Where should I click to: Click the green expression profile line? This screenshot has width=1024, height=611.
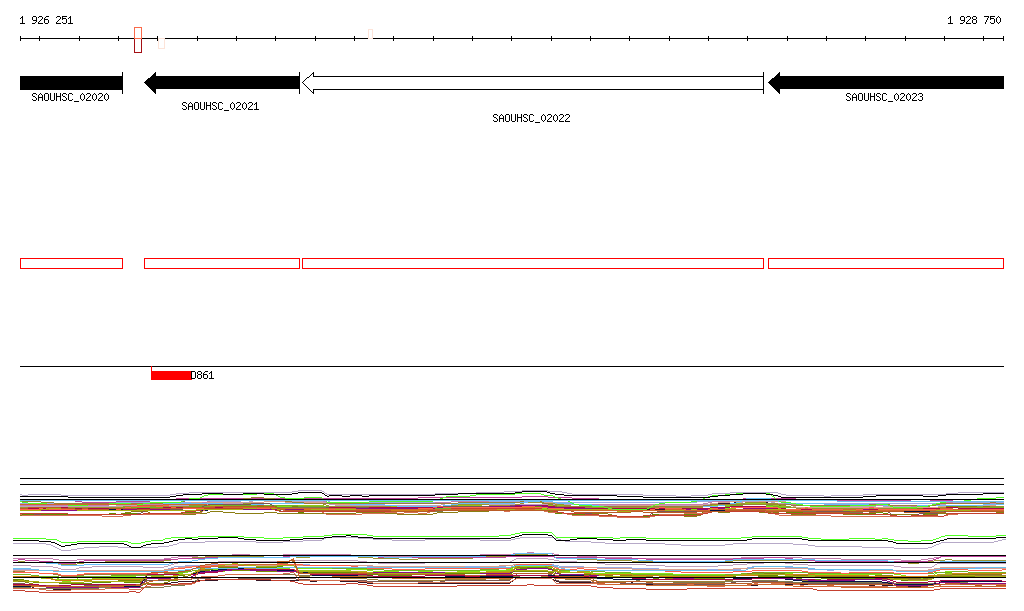coord(509,537)
